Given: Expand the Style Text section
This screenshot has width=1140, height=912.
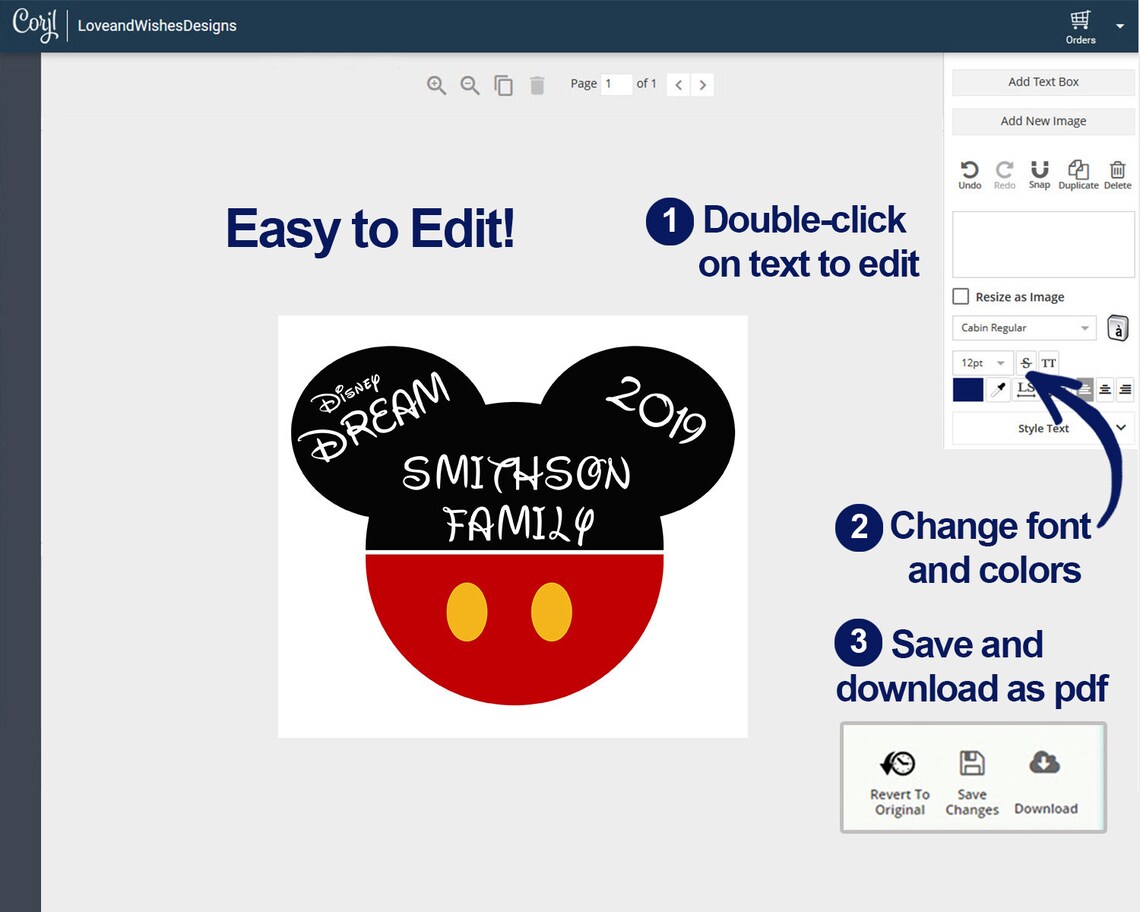Looking at the screenshot, I should click(1043, 428).
